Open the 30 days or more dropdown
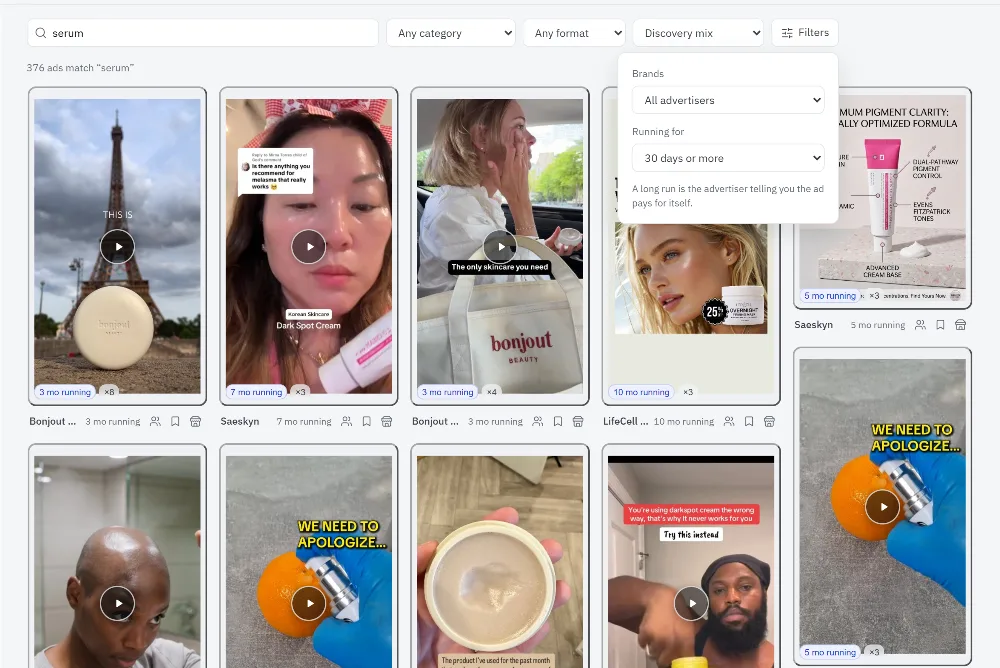The width and height of the screenshot is (1000, 668). [x=728, y=158]
